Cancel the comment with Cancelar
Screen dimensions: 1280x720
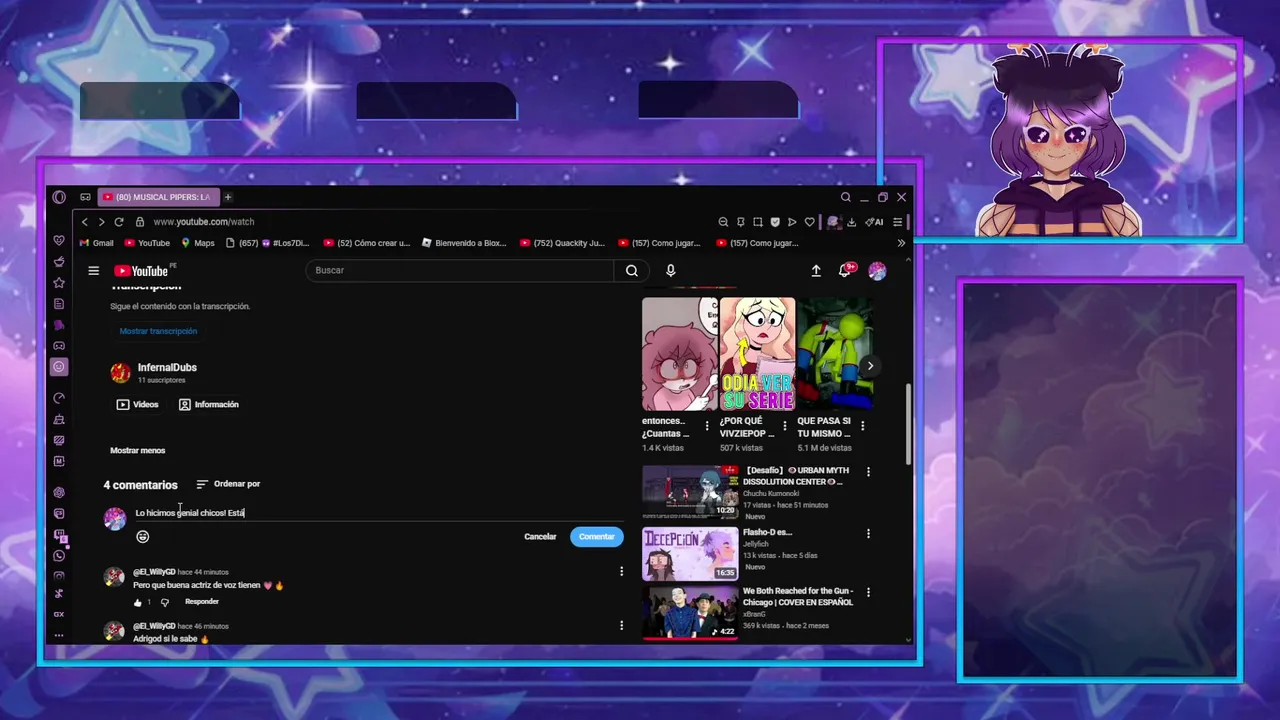click(540, 537)
